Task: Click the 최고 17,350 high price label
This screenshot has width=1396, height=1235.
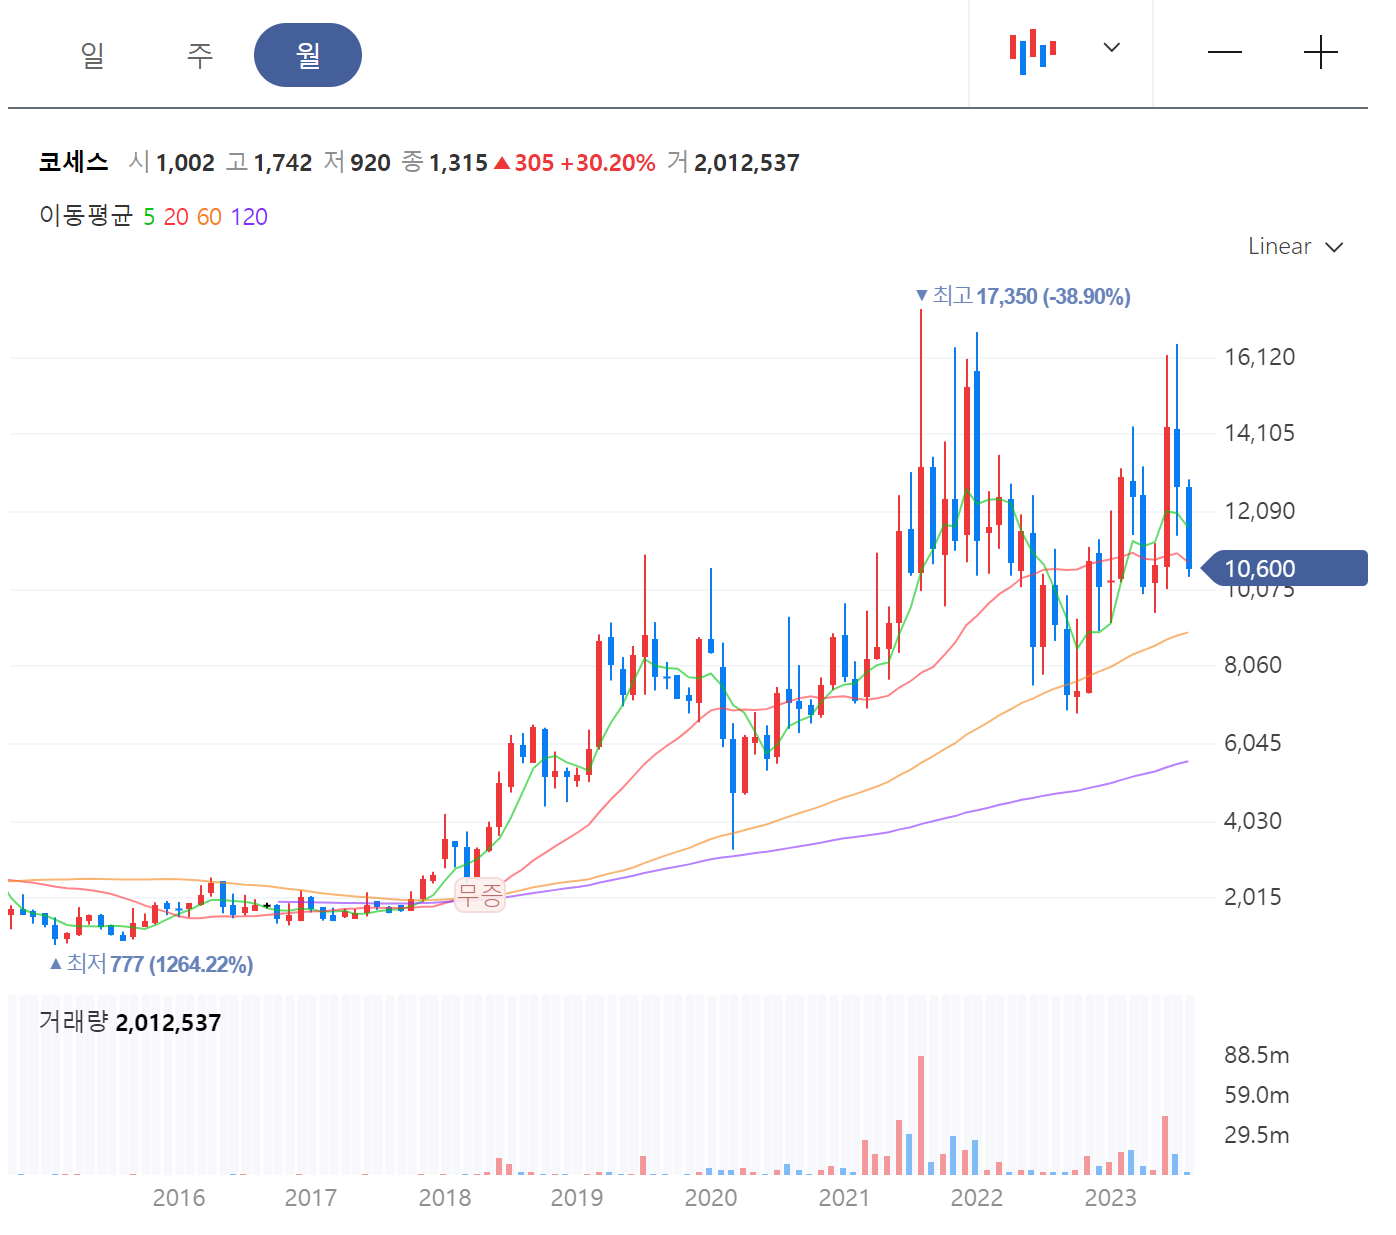Action: (1023, 296)
